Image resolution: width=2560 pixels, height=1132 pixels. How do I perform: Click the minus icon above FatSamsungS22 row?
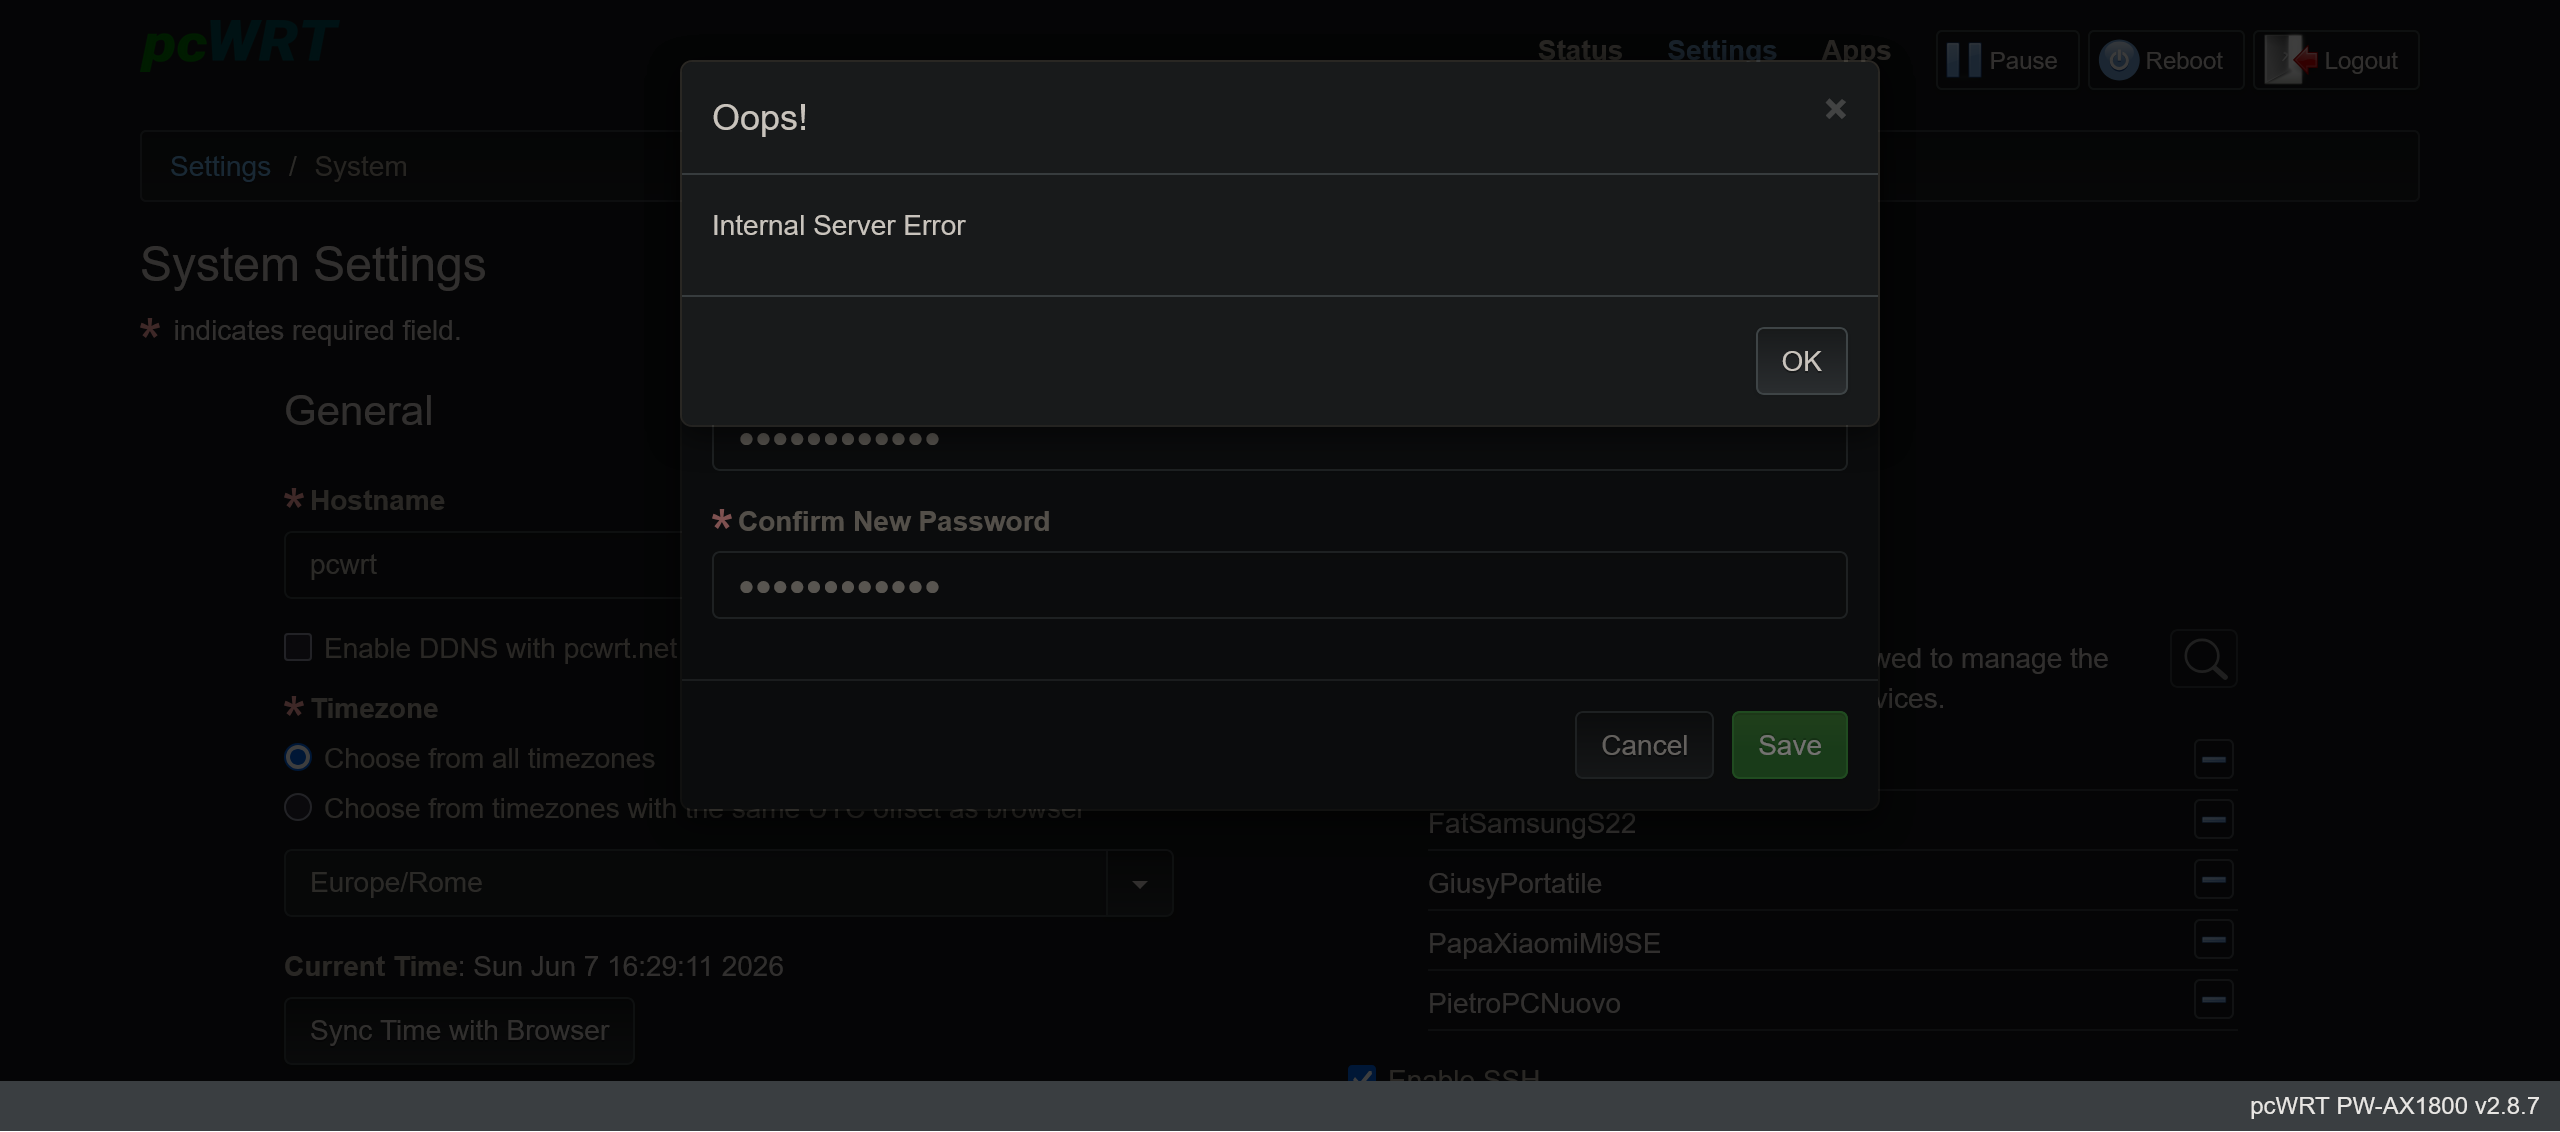coord(2214,760)
